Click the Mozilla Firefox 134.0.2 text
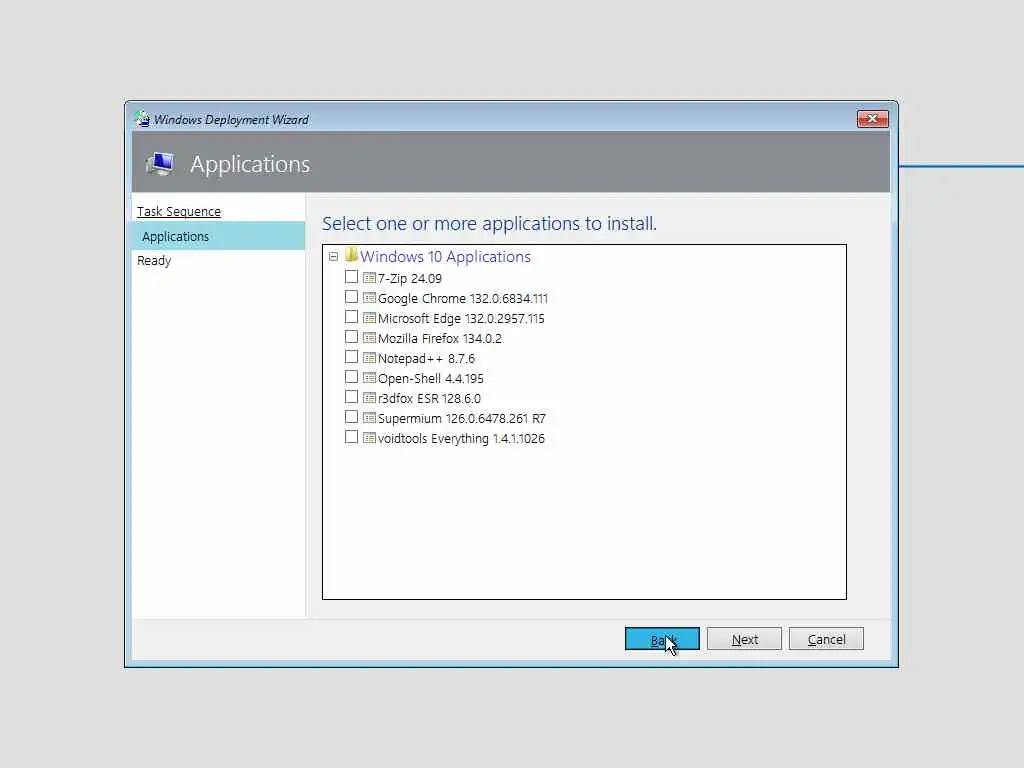Viewport: 1024px width, 768px height. click(440, 338)
